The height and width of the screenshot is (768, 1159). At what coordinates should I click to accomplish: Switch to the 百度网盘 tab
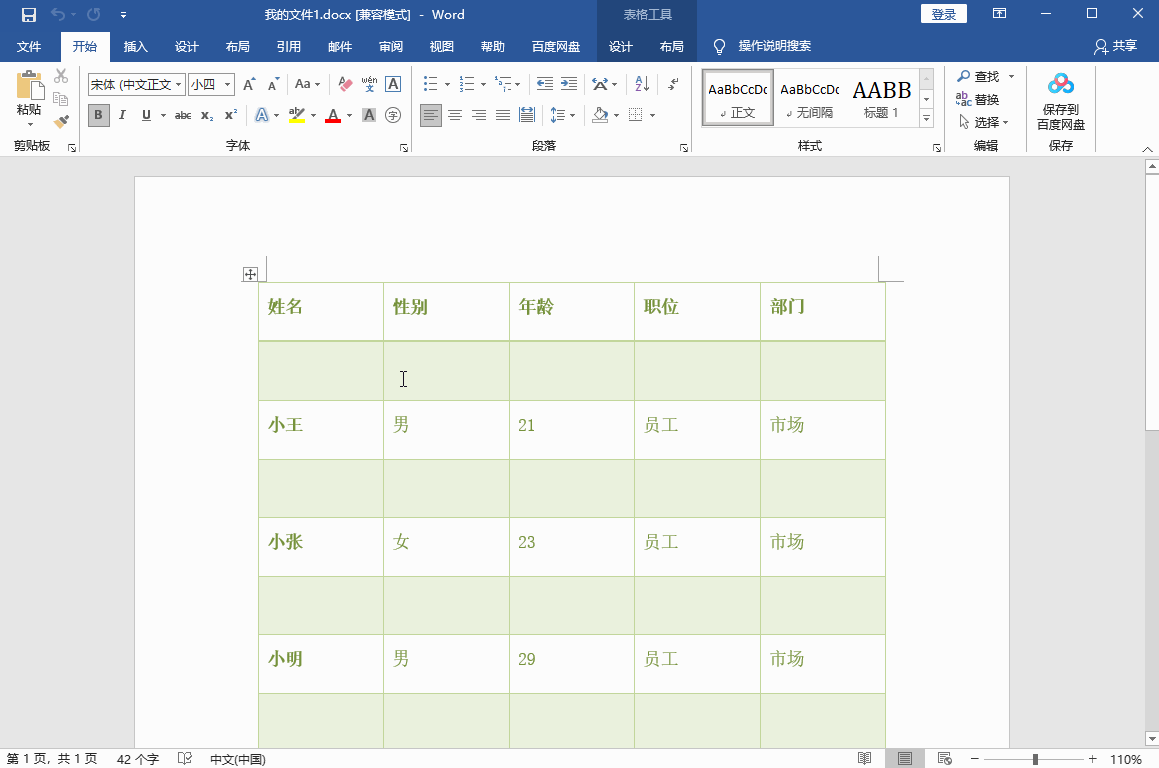556,47
